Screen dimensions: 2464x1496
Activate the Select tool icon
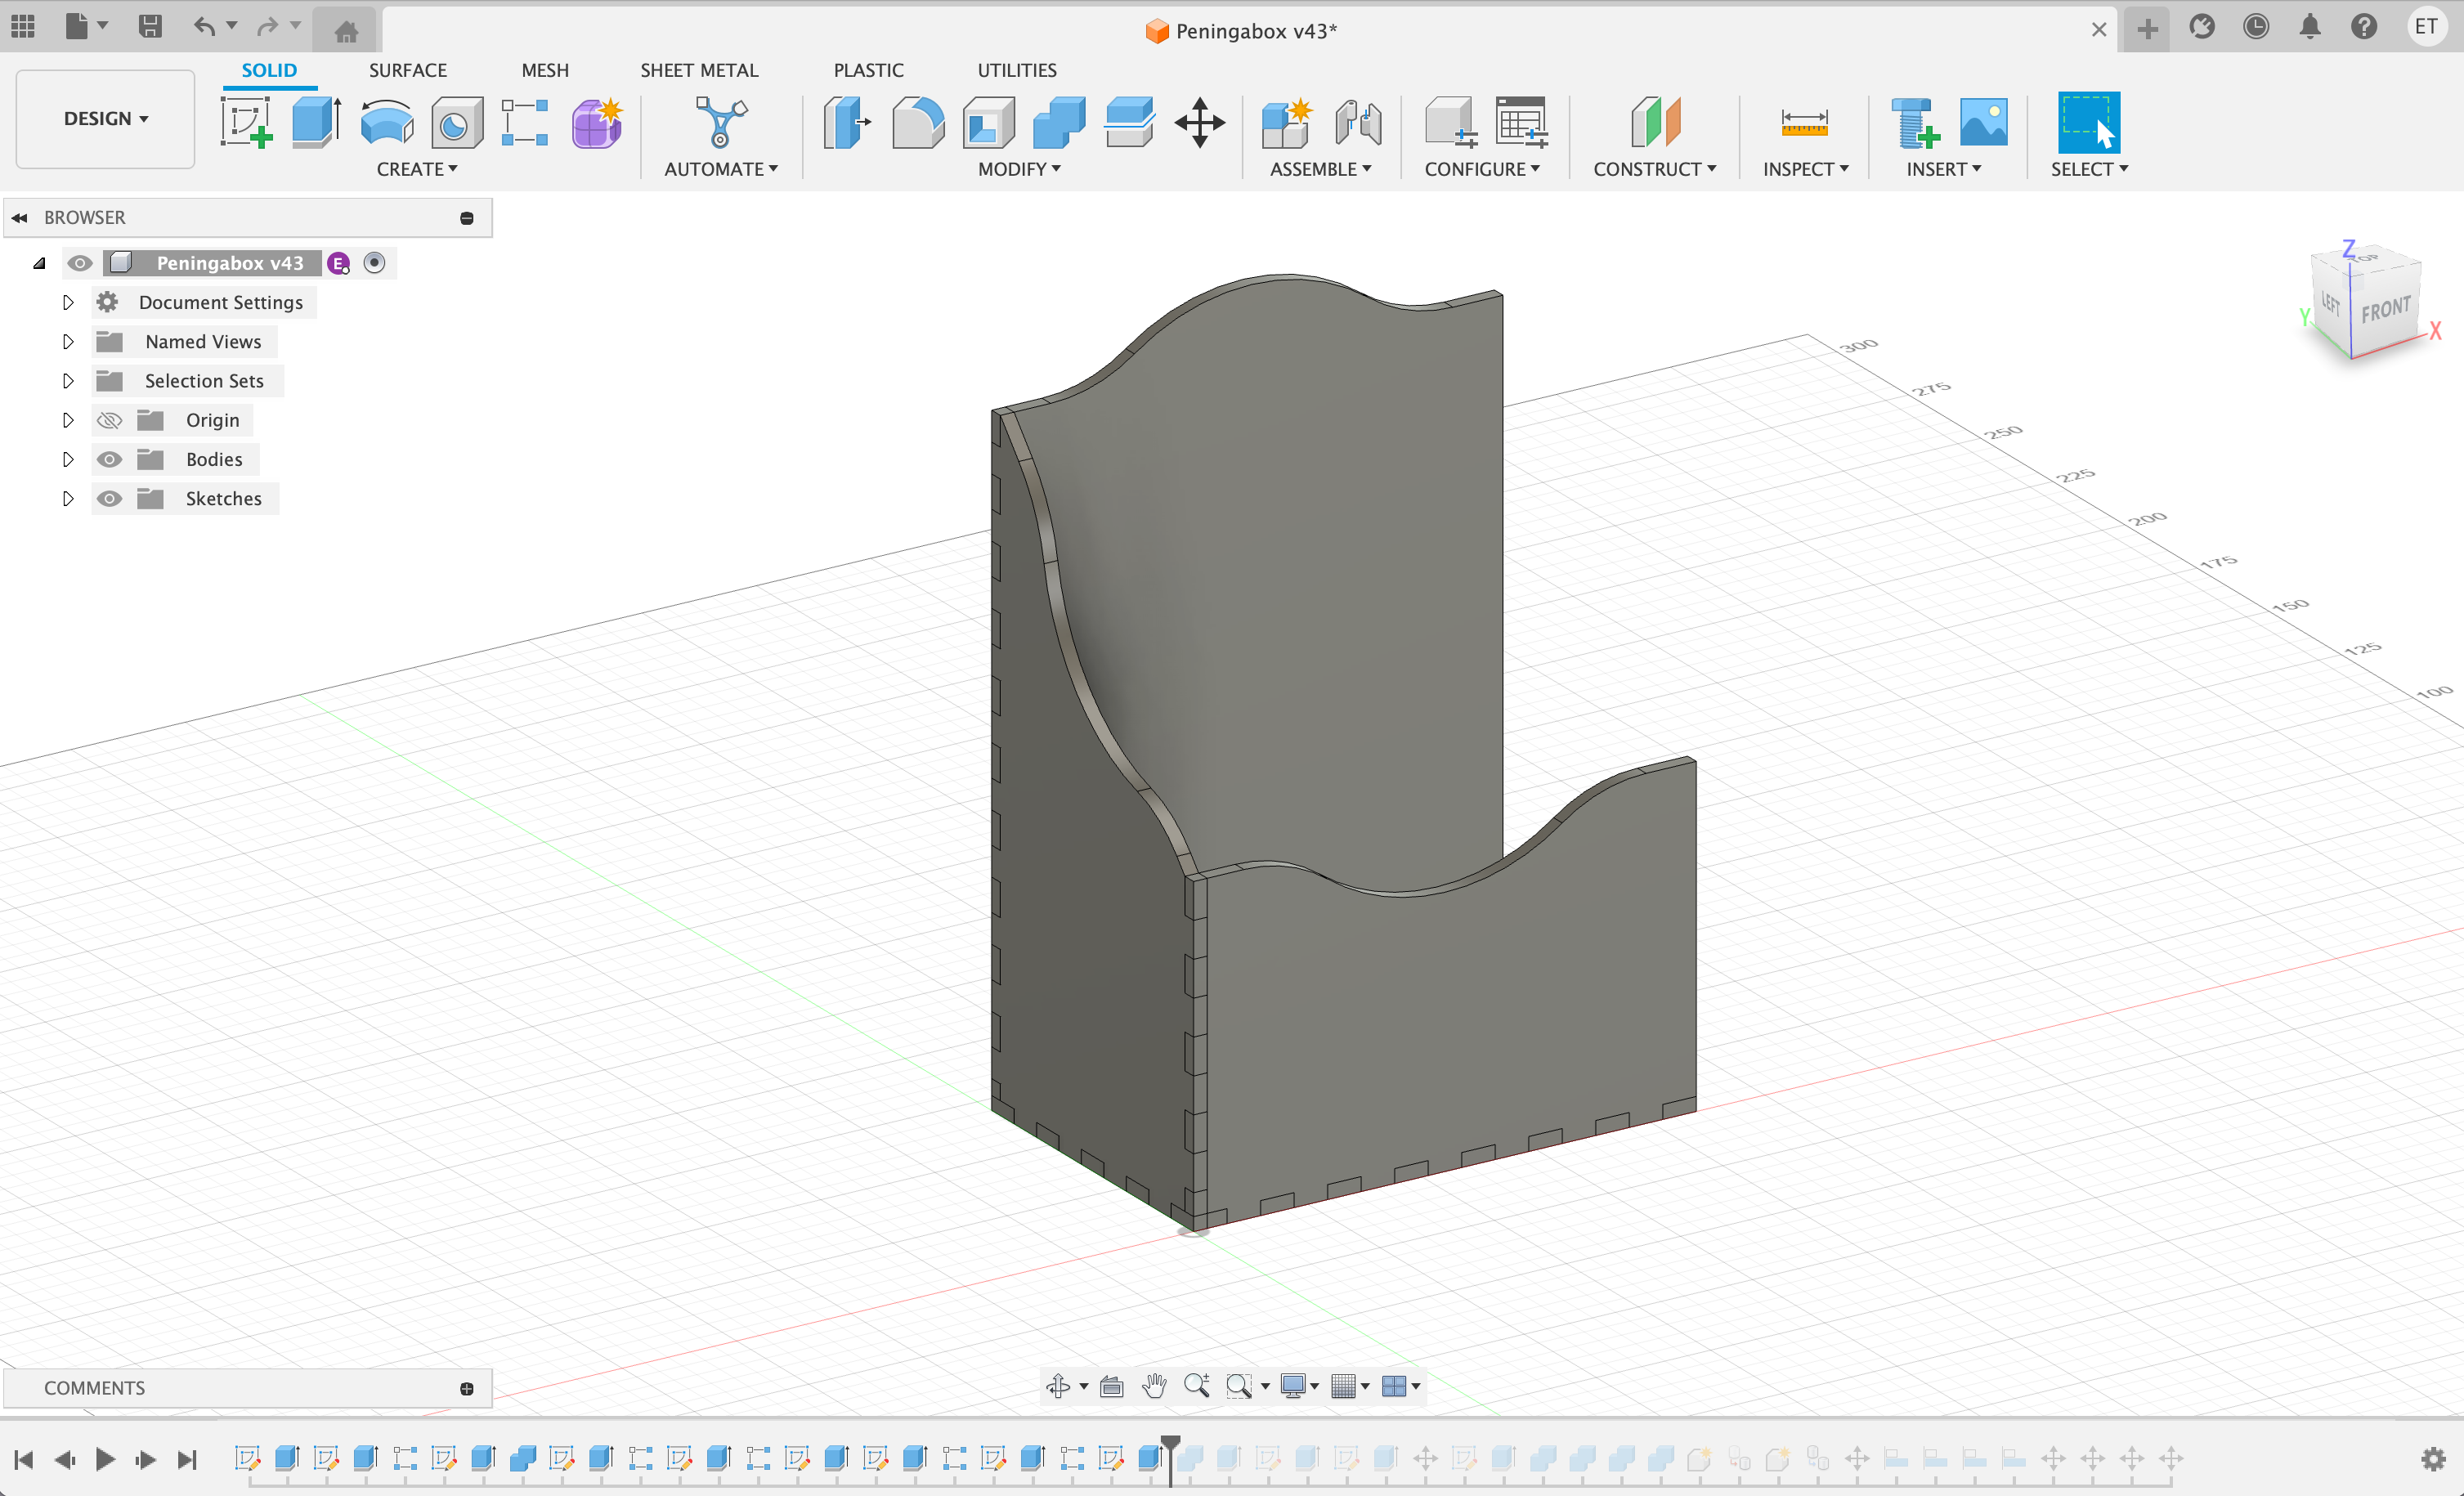pyautogui.click(x=2089, y=123)
